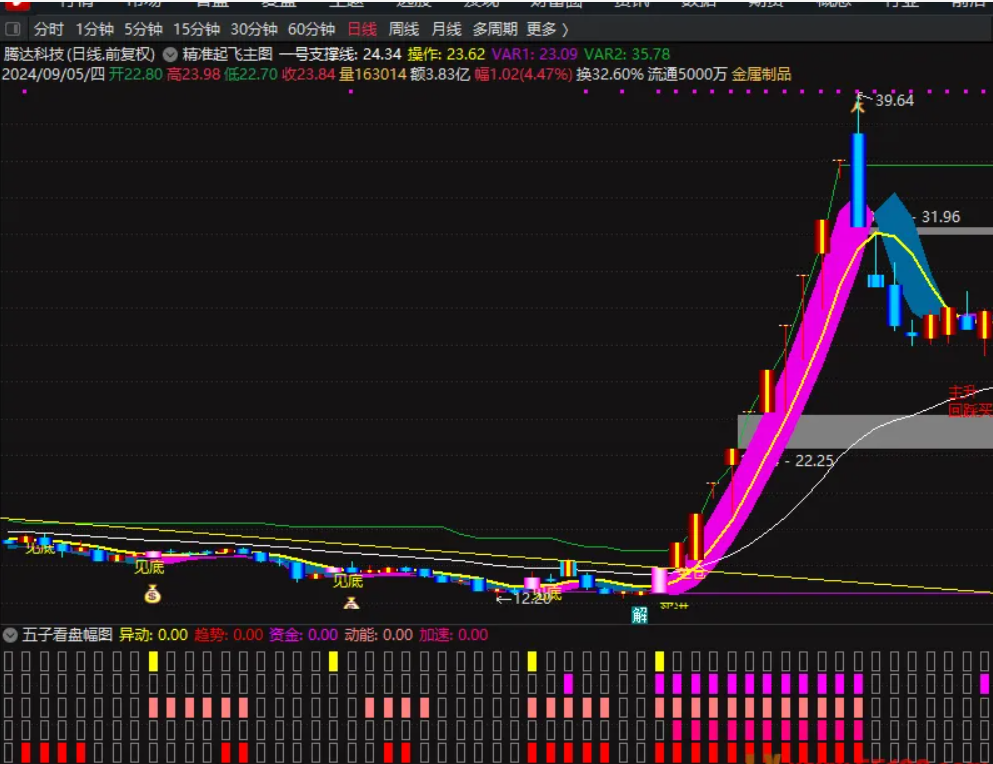
Task: Click the 主升 red signal label
Action: [963, 392]
